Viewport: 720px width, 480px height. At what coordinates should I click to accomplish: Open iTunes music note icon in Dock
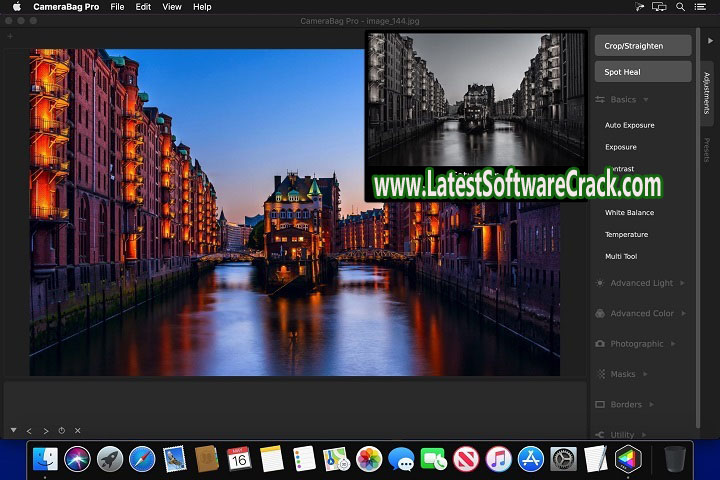[498, 458]
